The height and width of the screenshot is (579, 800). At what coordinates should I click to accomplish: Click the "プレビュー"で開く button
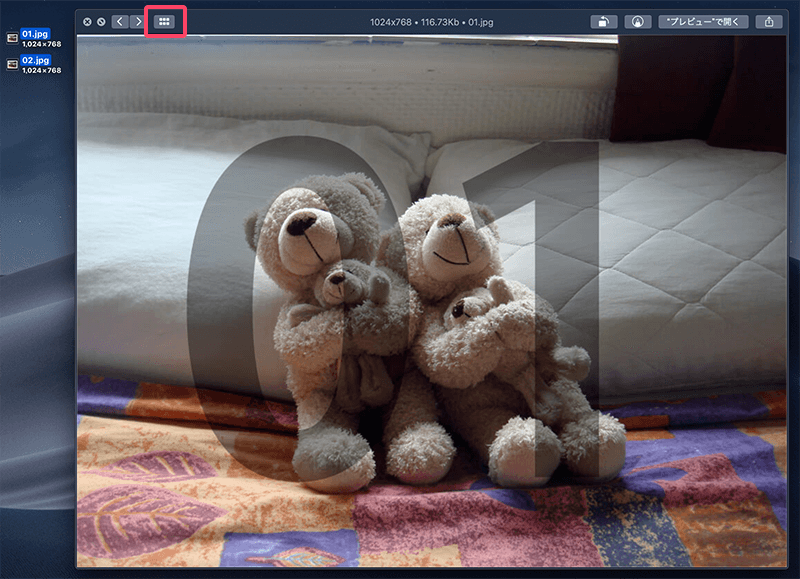[x=703, y=22]
